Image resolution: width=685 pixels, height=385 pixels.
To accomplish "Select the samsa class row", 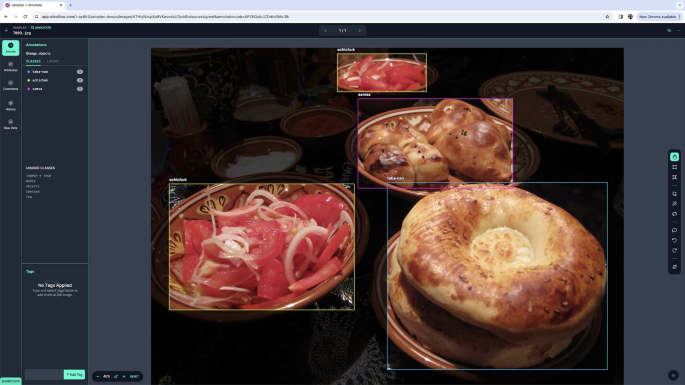I will (55, 89).
